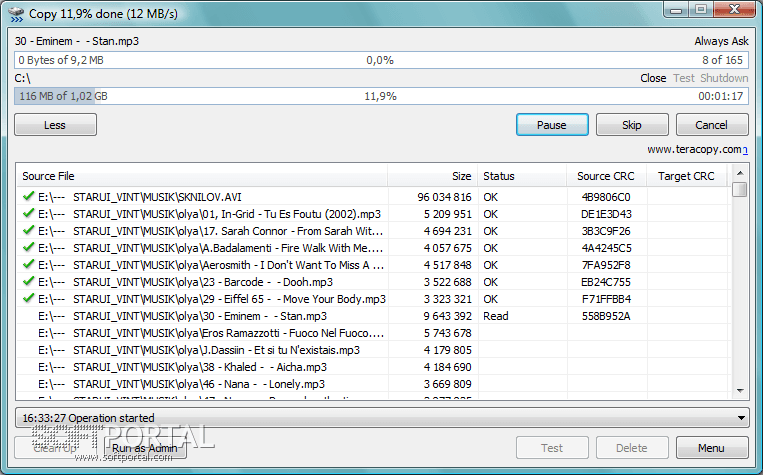This screenshot has height=475, width=763.
Task: Select Shutdown as the after-copy action
Action: point(724,78)
